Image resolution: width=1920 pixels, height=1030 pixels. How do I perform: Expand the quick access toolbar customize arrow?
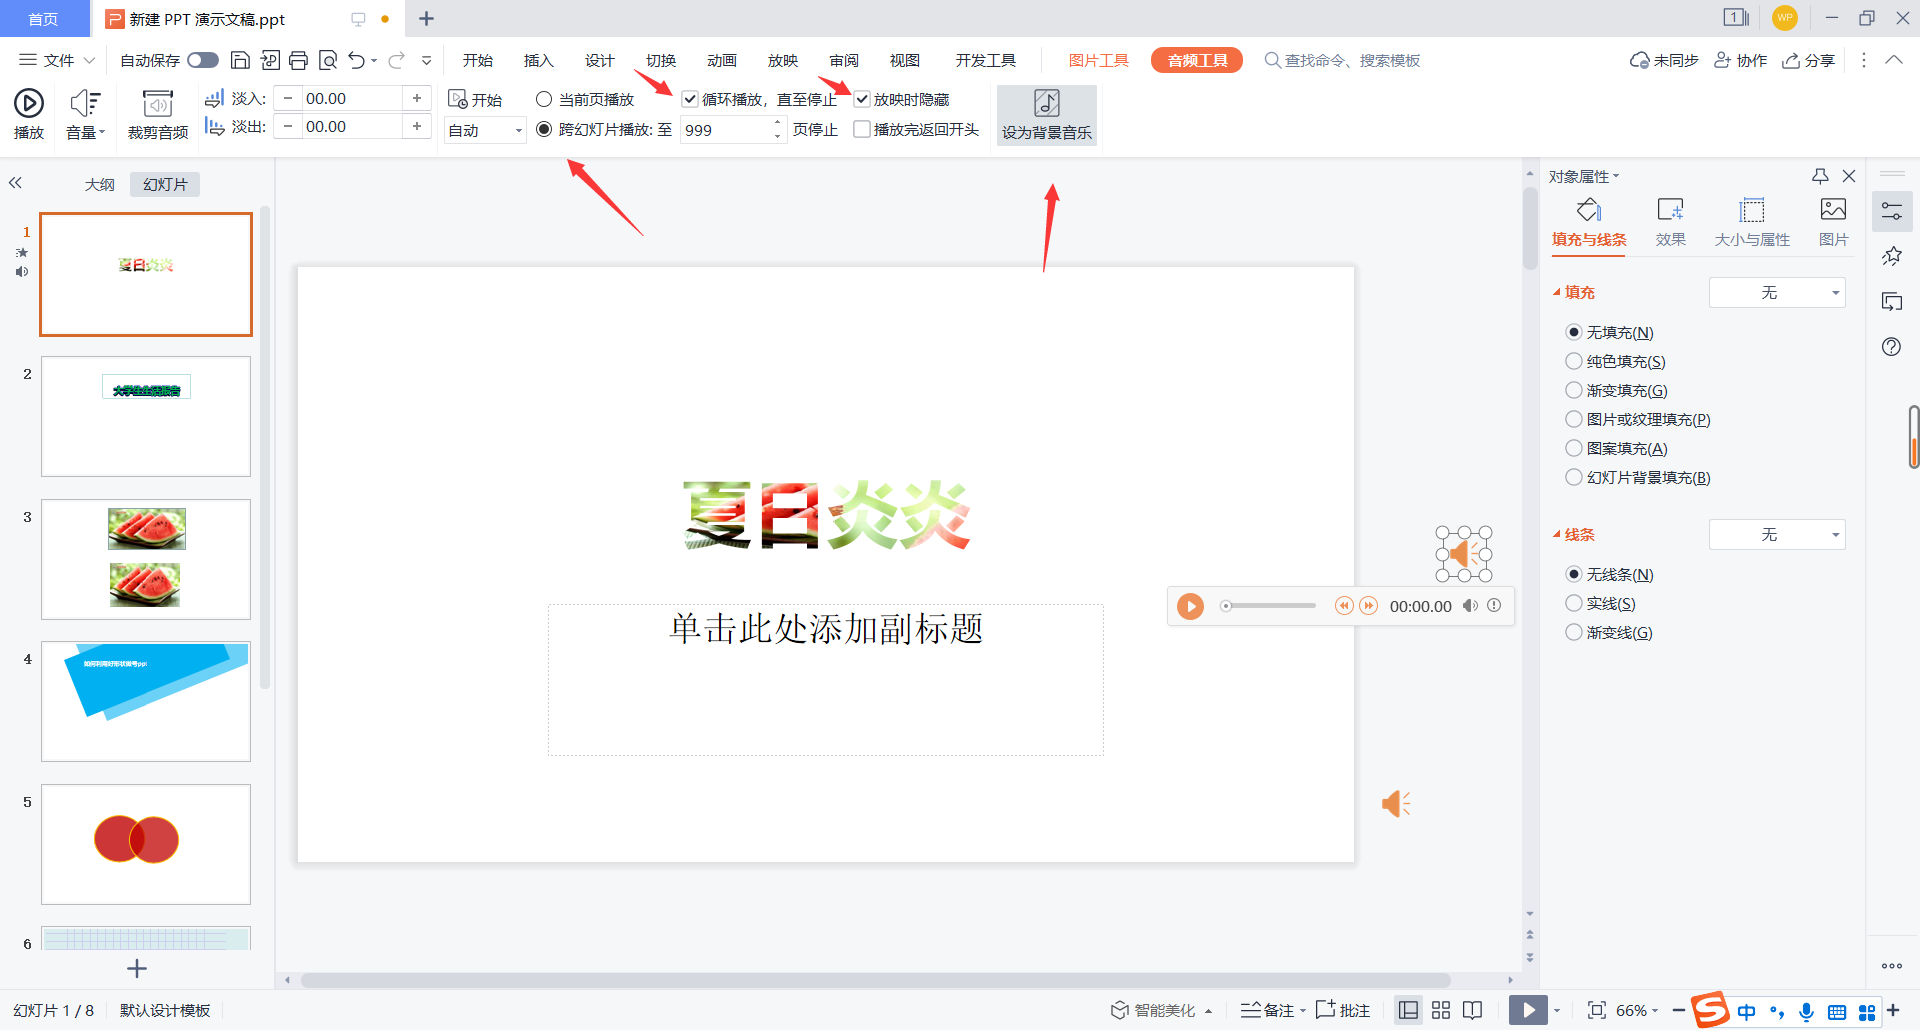tap(426, 61)
